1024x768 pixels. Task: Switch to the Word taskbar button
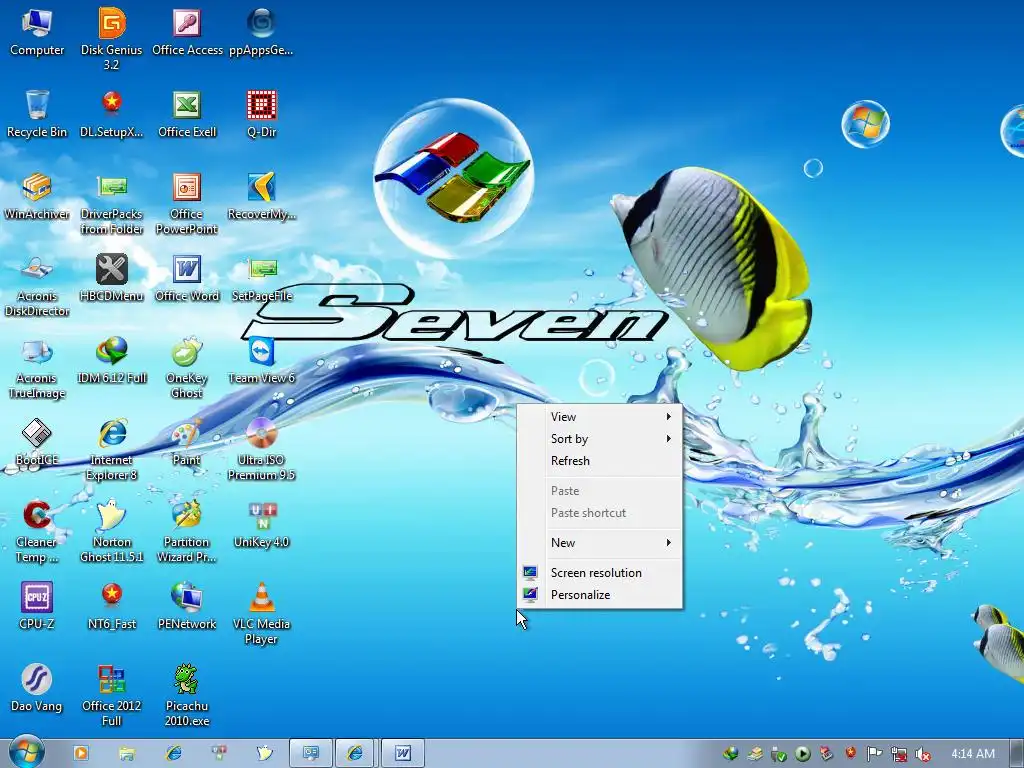coord(402,754)
